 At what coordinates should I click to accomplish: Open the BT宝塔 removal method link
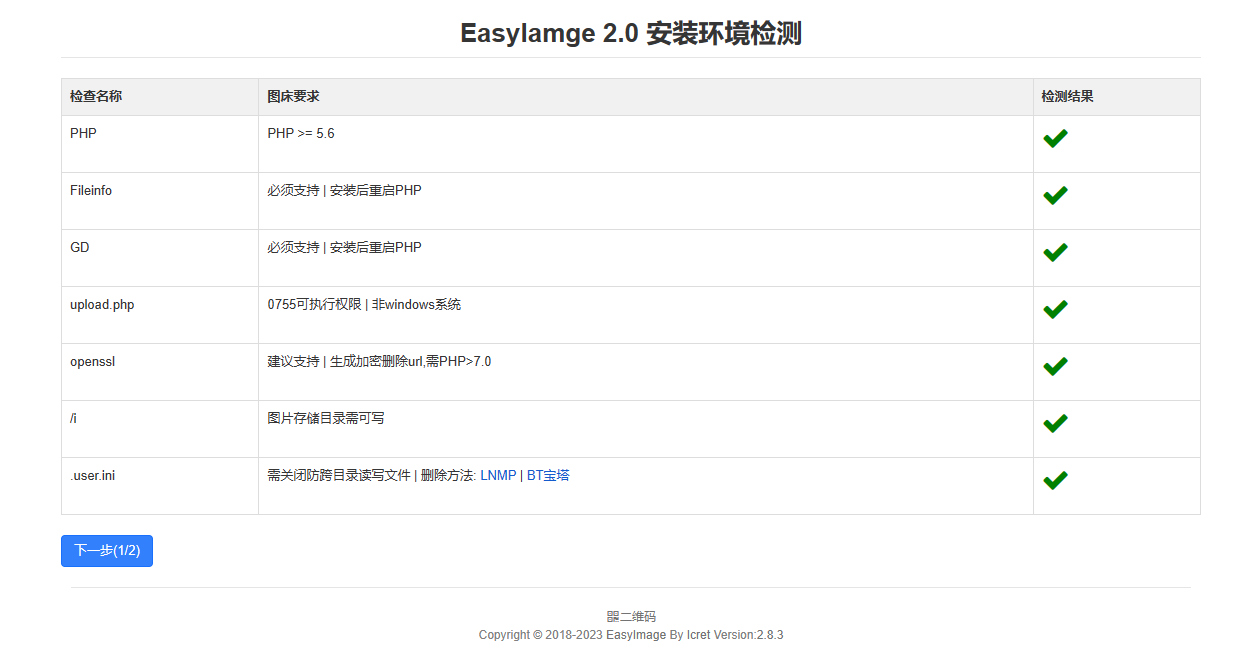click(548, 476)
